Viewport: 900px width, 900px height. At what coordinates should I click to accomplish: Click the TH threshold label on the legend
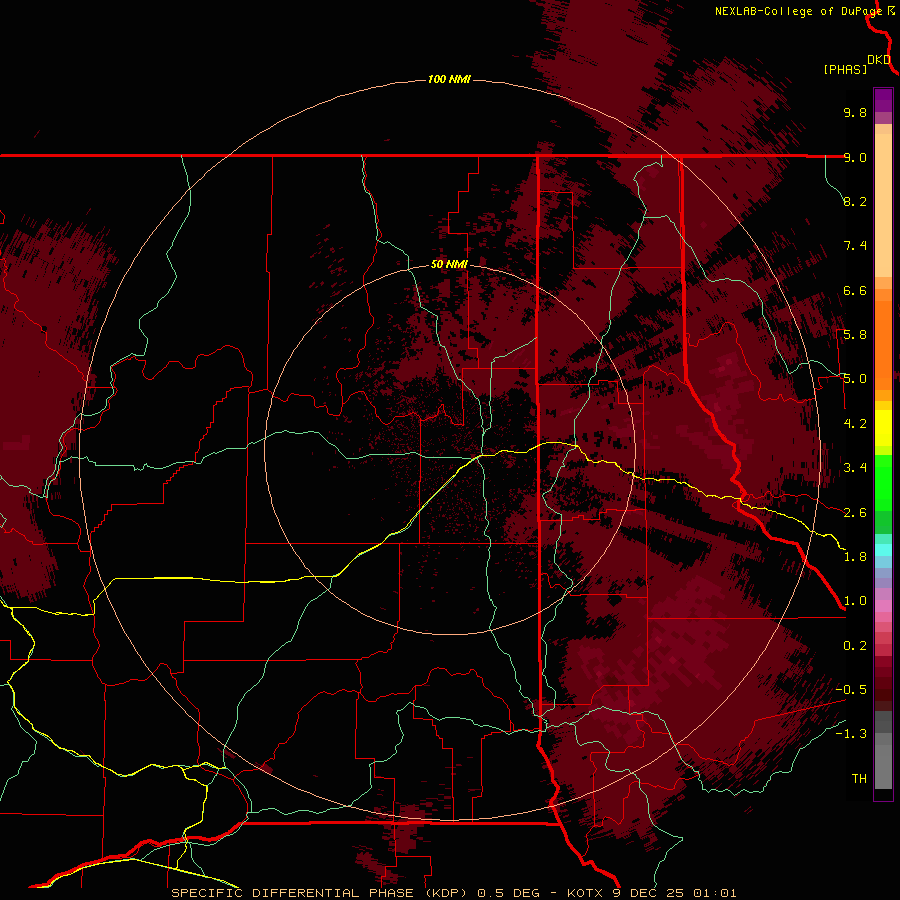pyautogui.click(x=859, y=779)
